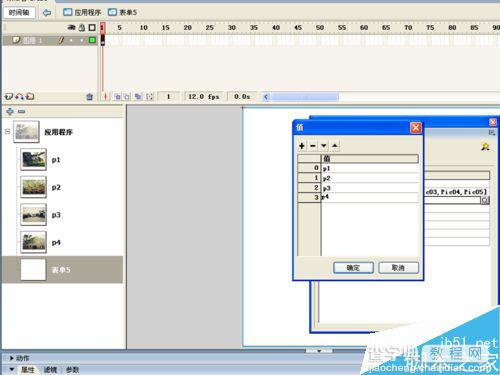
Task: Collapse the 属性 panel triangle
Action: [12, 369]
